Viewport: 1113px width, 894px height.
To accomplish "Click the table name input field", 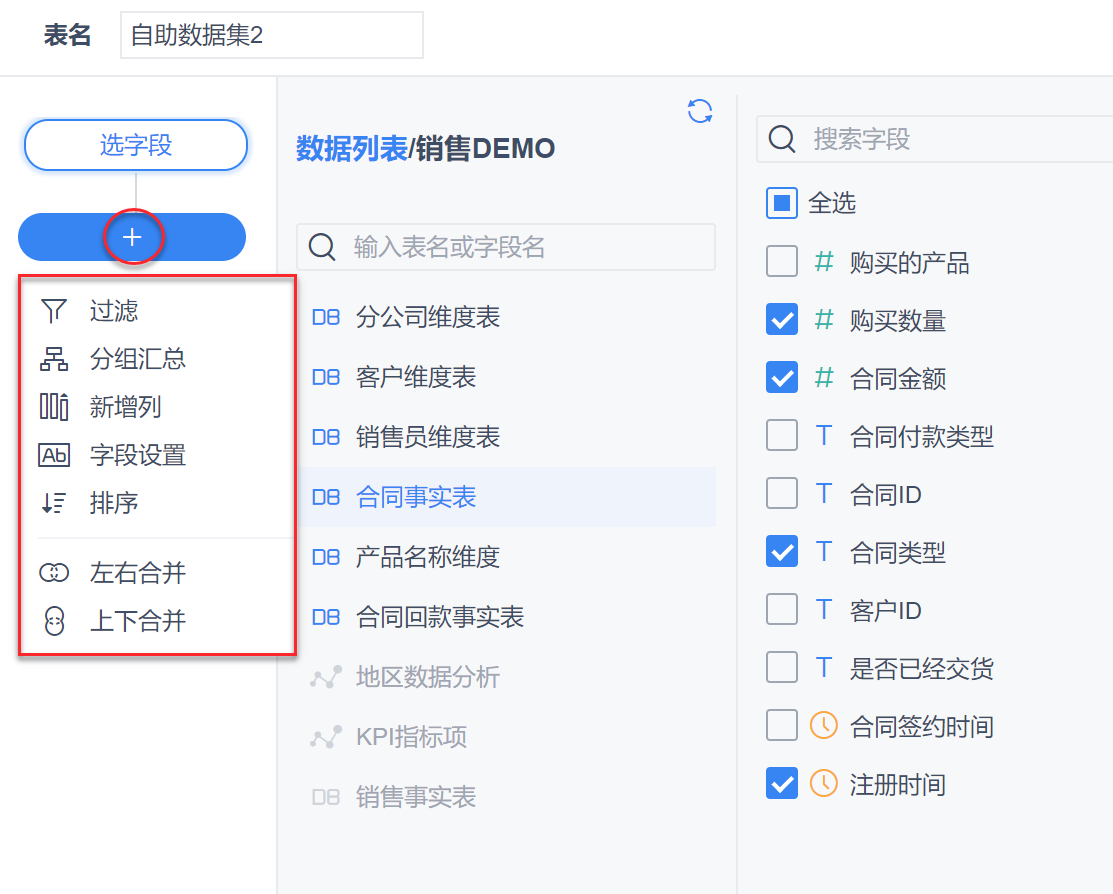I will click(271, 36).
